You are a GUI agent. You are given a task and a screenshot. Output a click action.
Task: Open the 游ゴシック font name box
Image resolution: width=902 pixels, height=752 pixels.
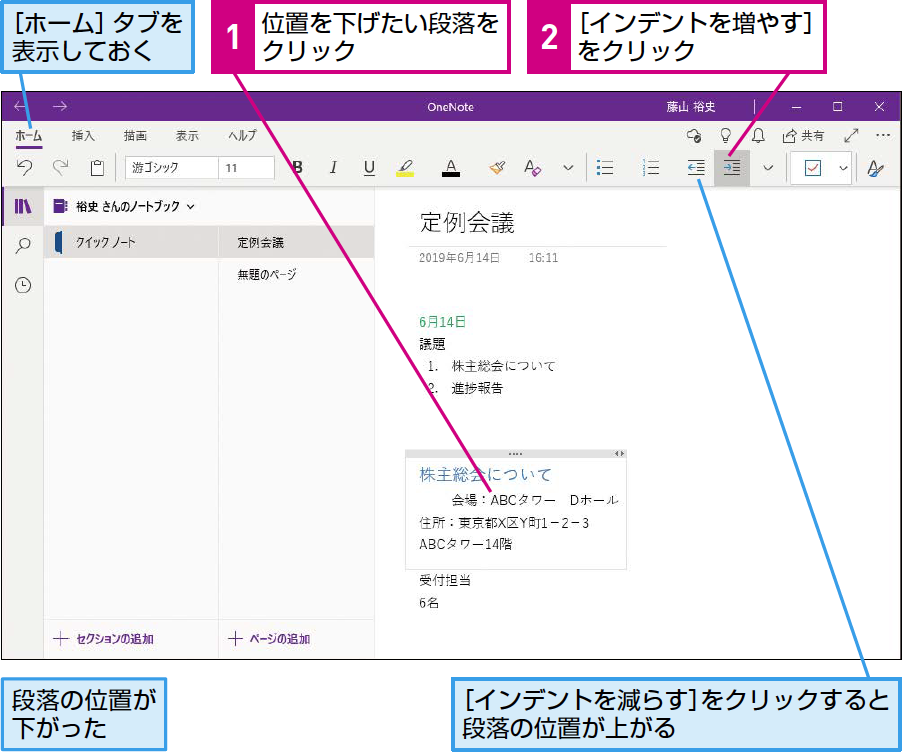pos(171,167)
